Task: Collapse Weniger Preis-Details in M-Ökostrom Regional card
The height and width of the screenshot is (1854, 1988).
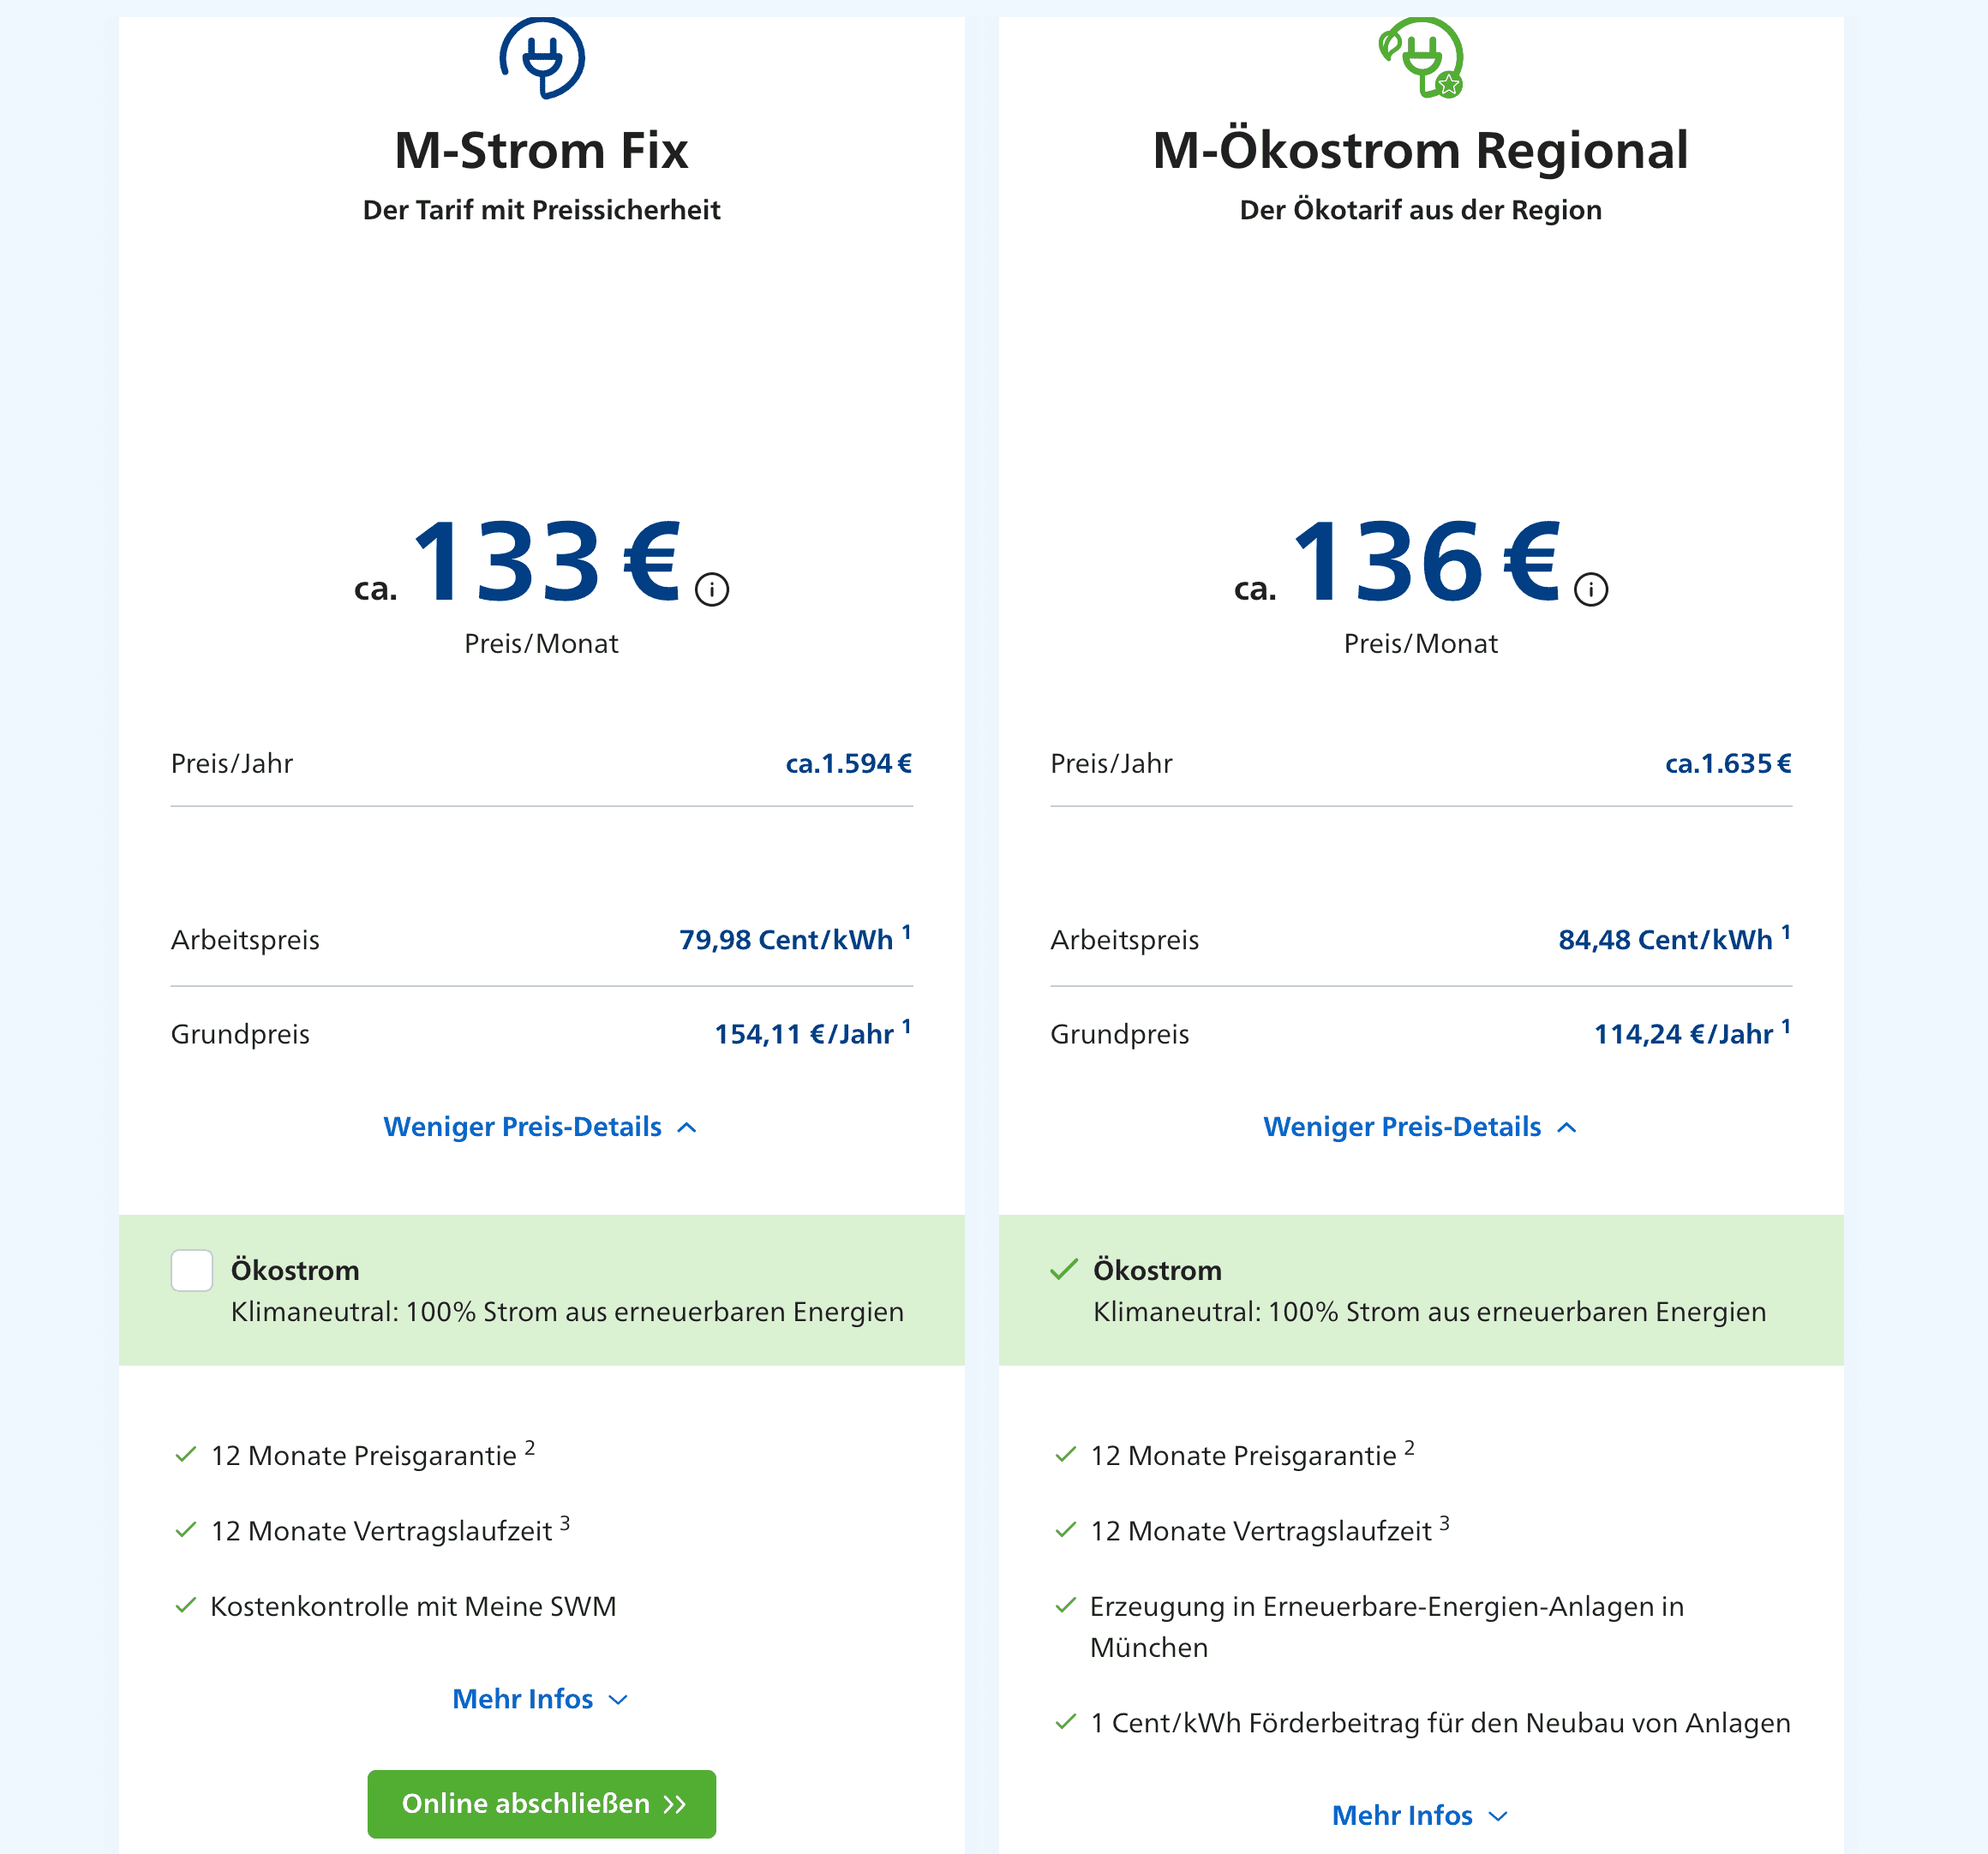Action: 1421,1127
